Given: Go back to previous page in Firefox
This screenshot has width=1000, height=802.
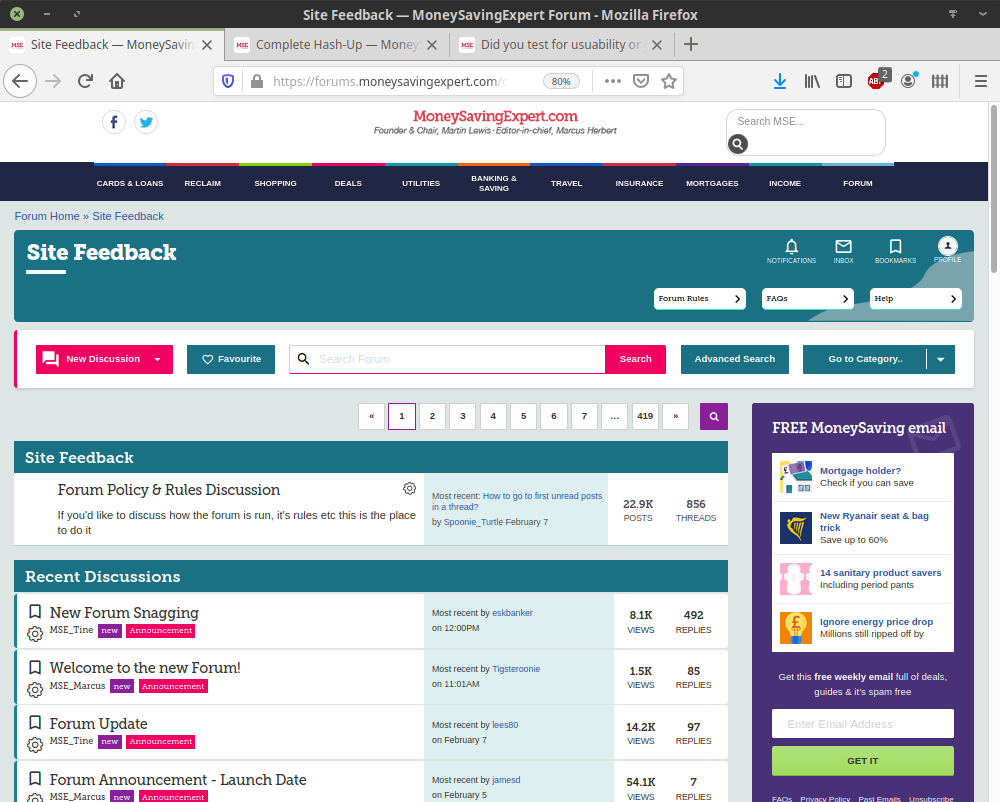Looking at the screenshot, I should point(20,81).
